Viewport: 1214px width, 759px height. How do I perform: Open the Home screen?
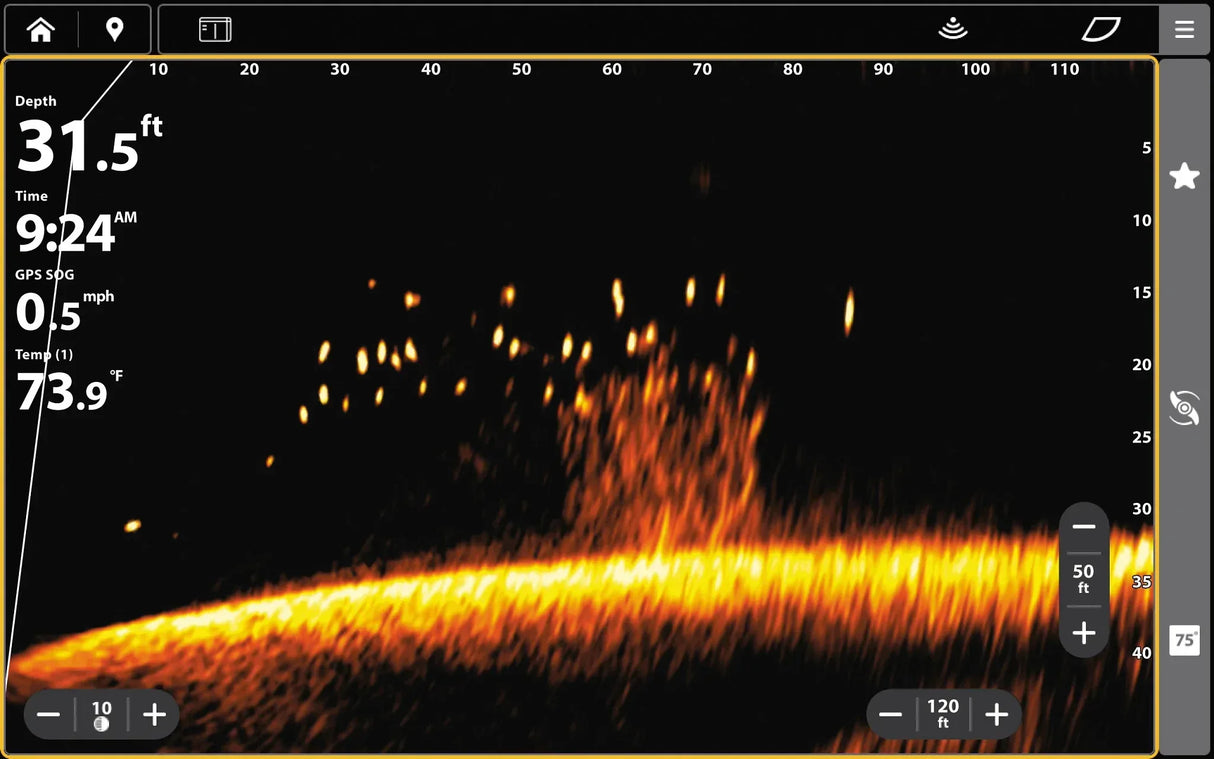click(x=40, y=29)
